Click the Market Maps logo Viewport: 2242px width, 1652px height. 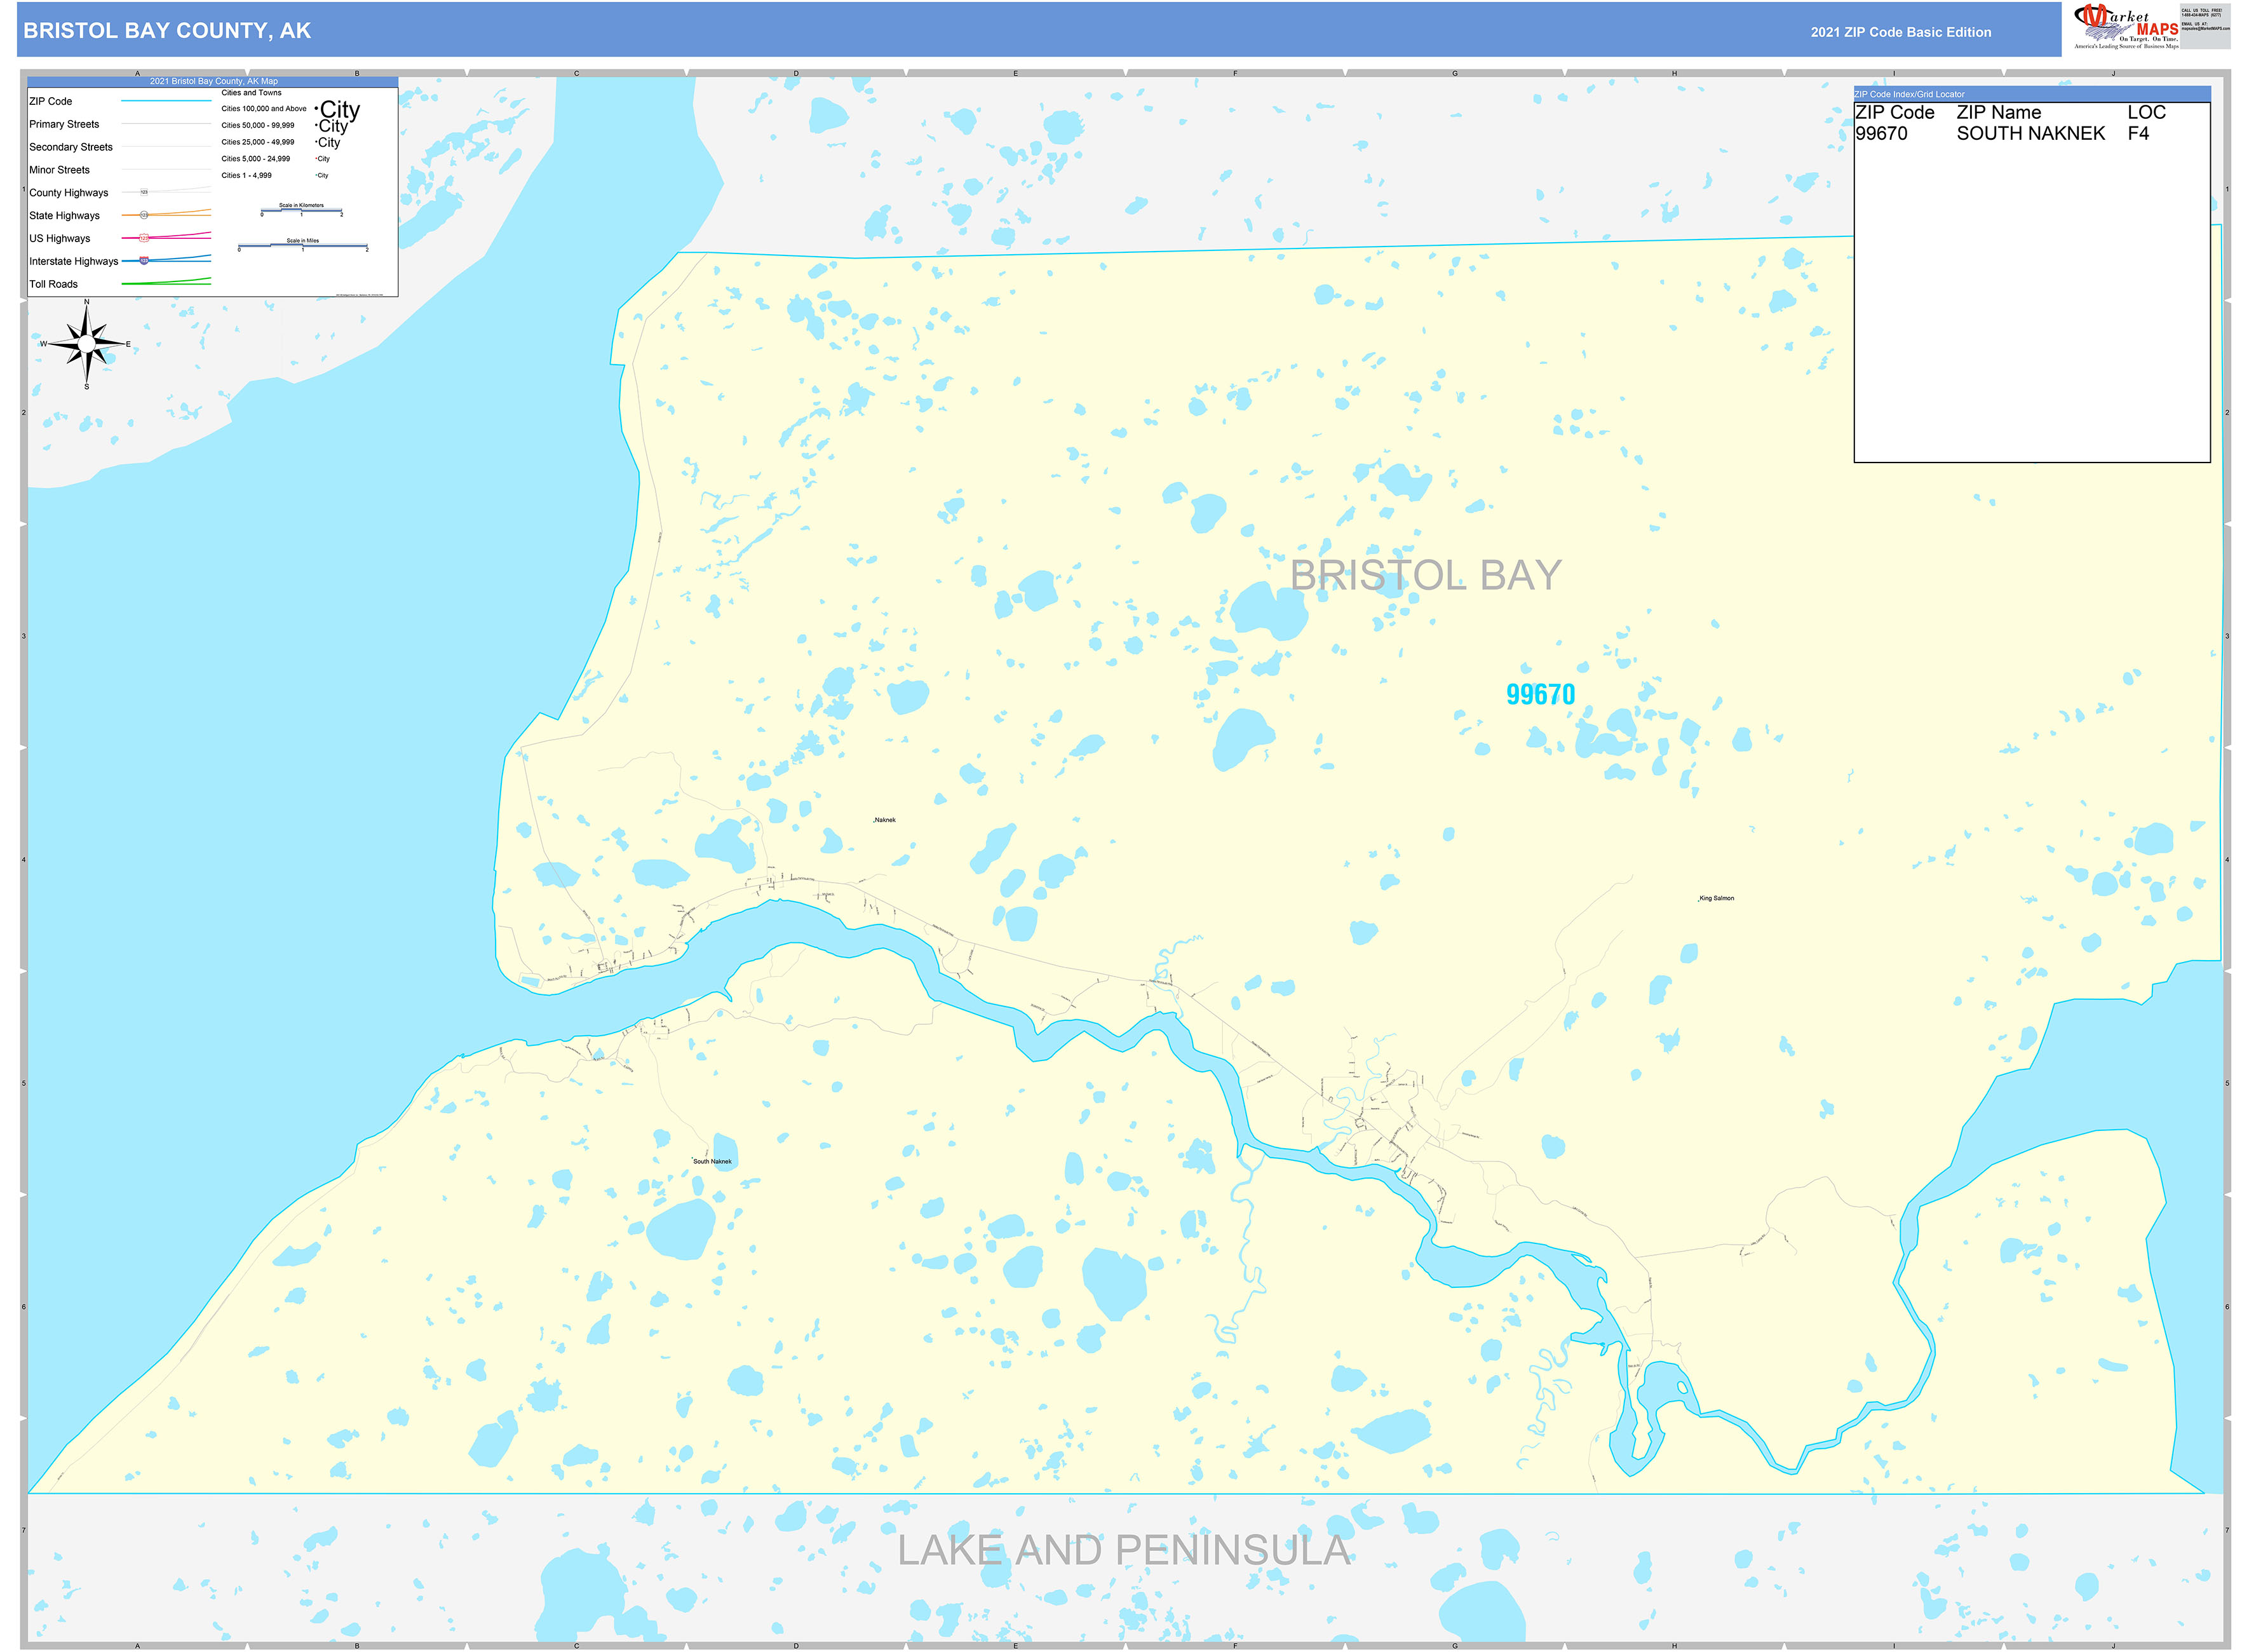point(2125,27)
